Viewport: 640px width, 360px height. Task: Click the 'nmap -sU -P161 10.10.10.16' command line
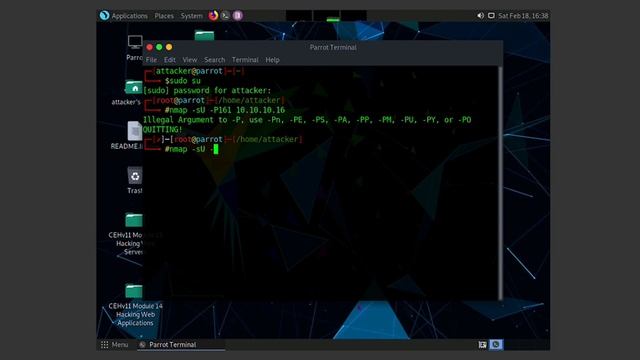click(x=225, y=110)
